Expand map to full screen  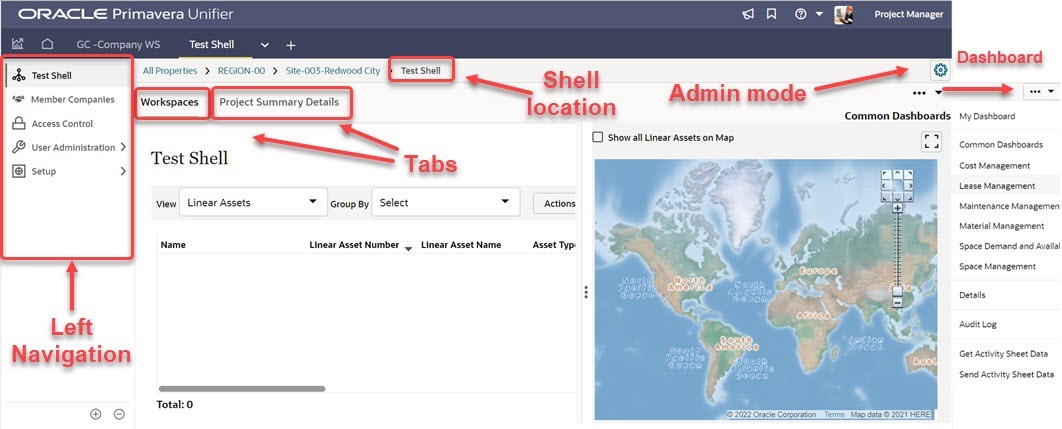(932, 142)
